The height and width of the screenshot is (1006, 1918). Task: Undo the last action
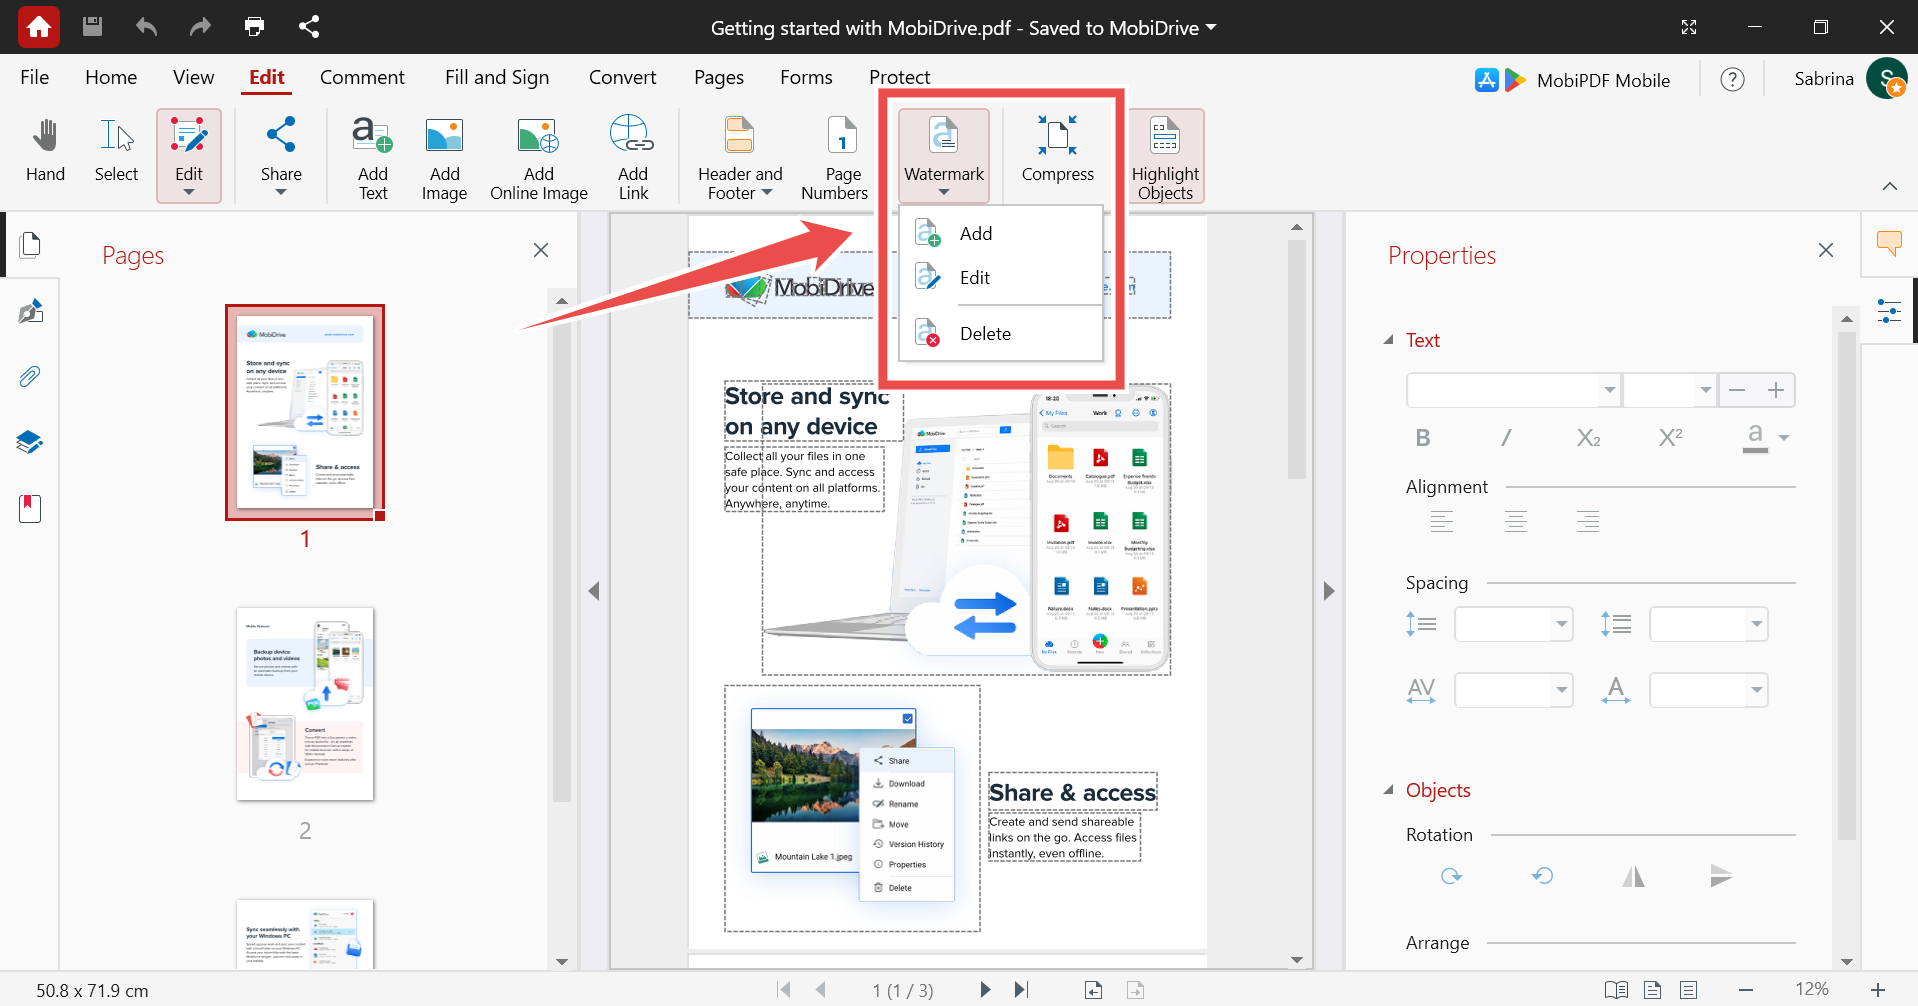[x=146, y=27]
